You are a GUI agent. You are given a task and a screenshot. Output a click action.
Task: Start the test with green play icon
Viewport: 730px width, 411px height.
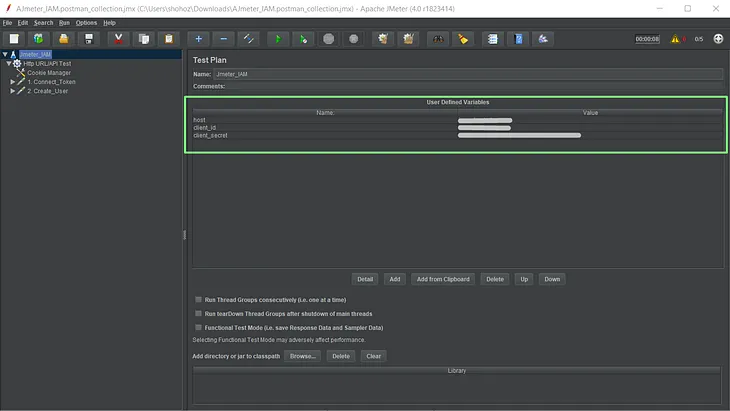tap(278, 39)
